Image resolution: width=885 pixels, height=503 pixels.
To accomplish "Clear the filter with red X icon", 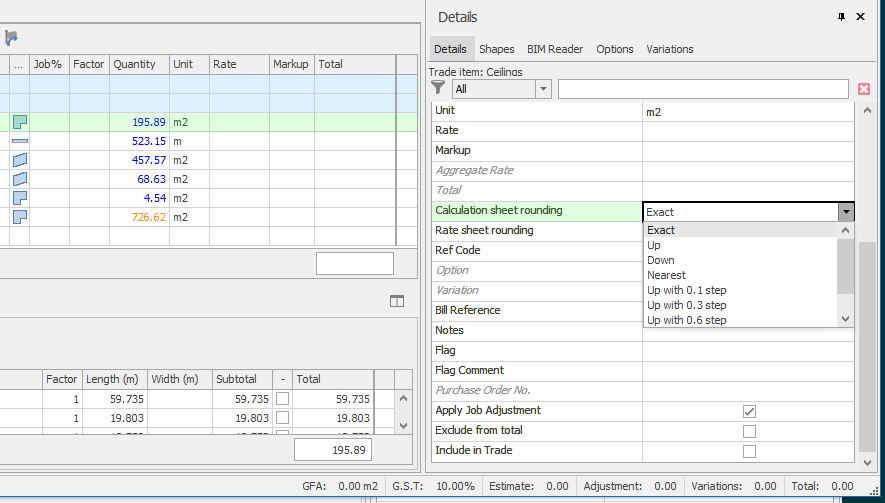I will [864, 90].
